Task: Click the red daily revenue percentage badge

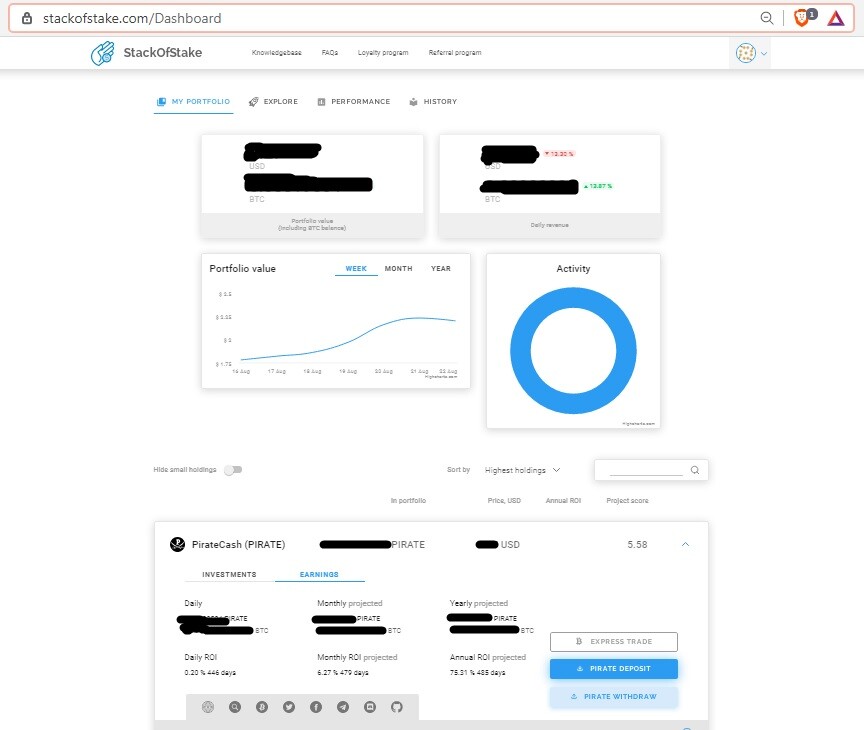Action: coord(559,154)
